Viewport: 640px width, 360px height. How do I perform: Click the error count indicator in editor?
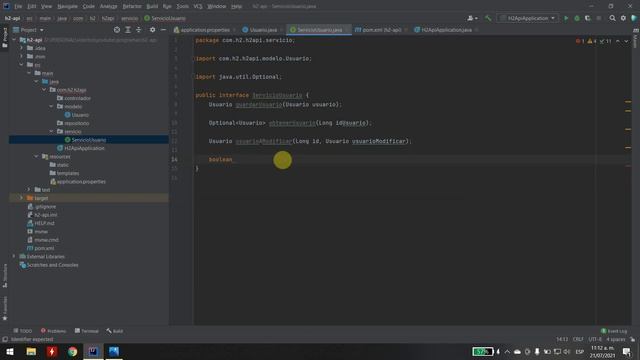tap(580, 41)
